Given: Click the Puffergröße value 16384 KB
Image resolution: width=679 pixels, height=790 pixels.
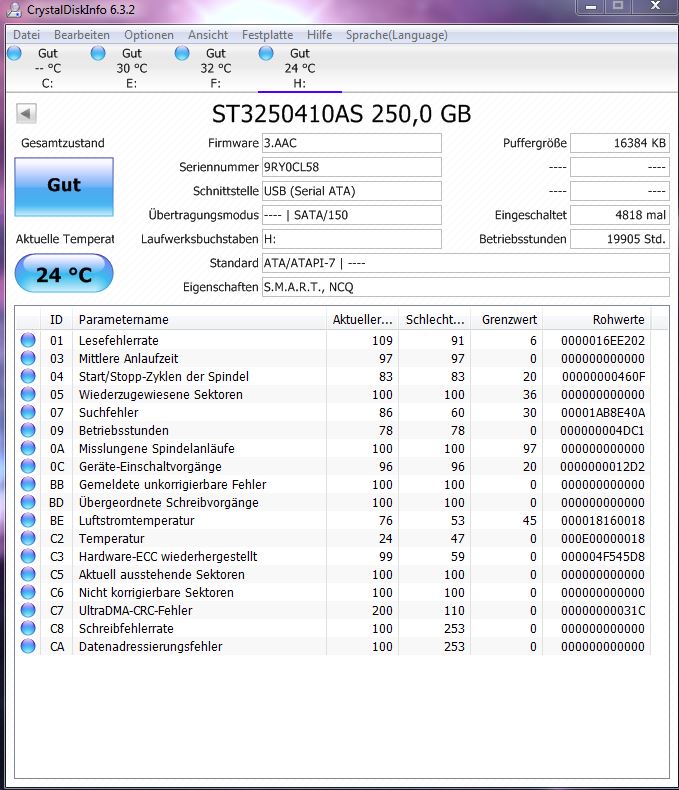Looking at the screenshot, I should (620, 143).
